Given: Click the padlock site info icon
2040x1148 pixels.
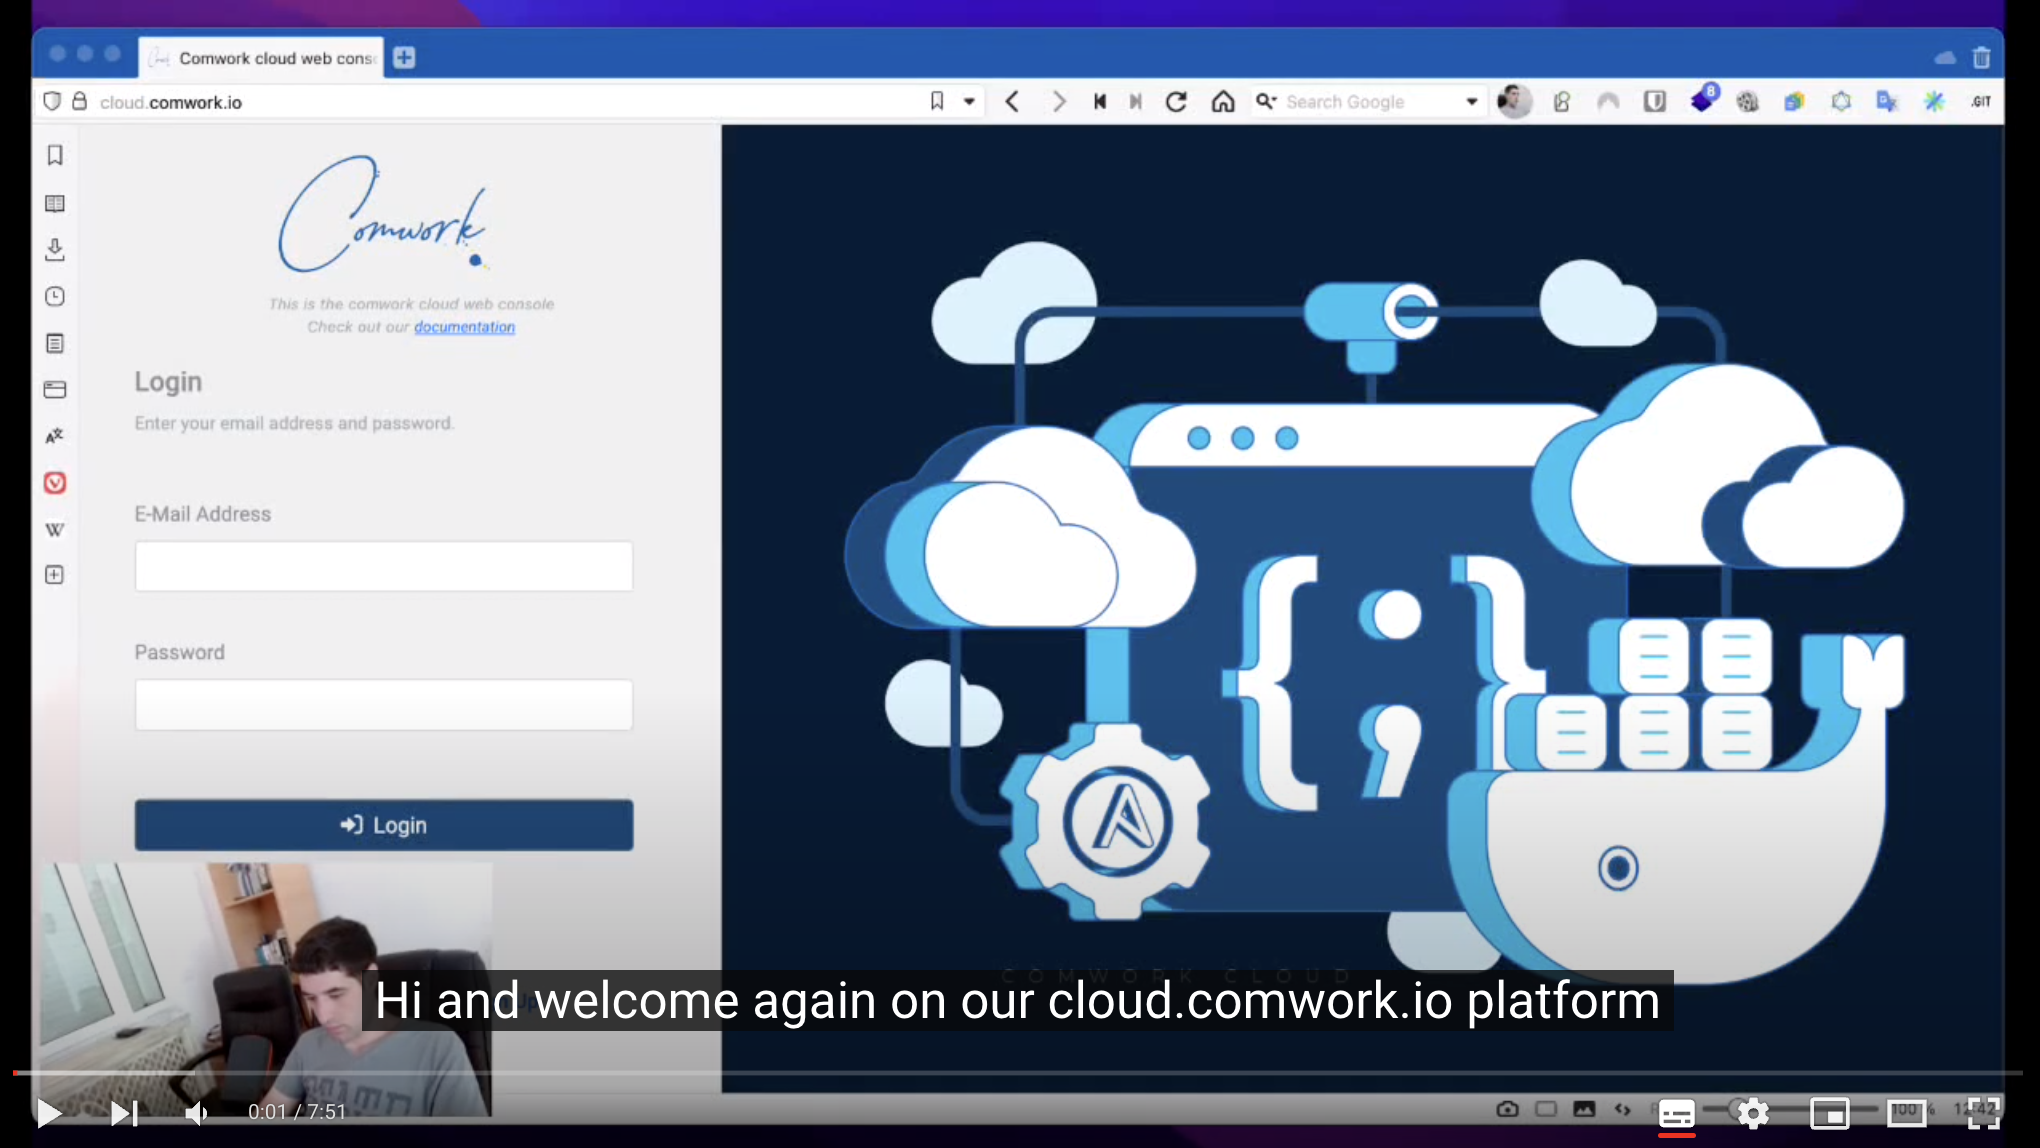Looking at the screenshot, I should [x=80, y=101].
